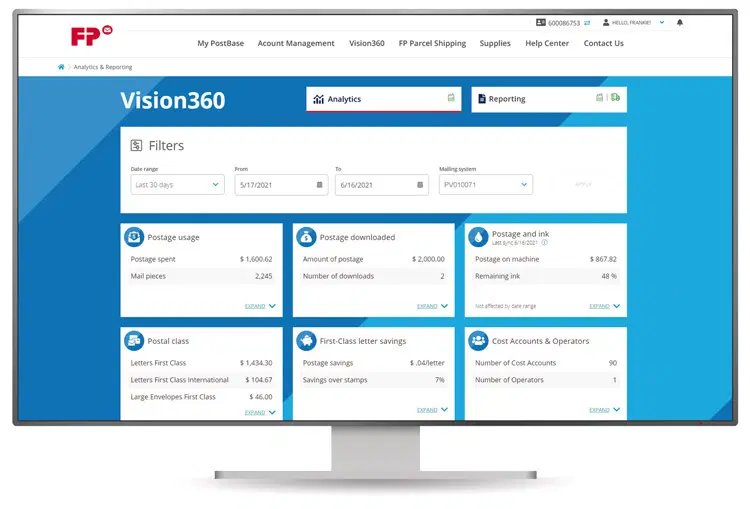Go to the home breadcrumb icon
The height and width of the screenshot is (509, 750).
click(61, 67)
